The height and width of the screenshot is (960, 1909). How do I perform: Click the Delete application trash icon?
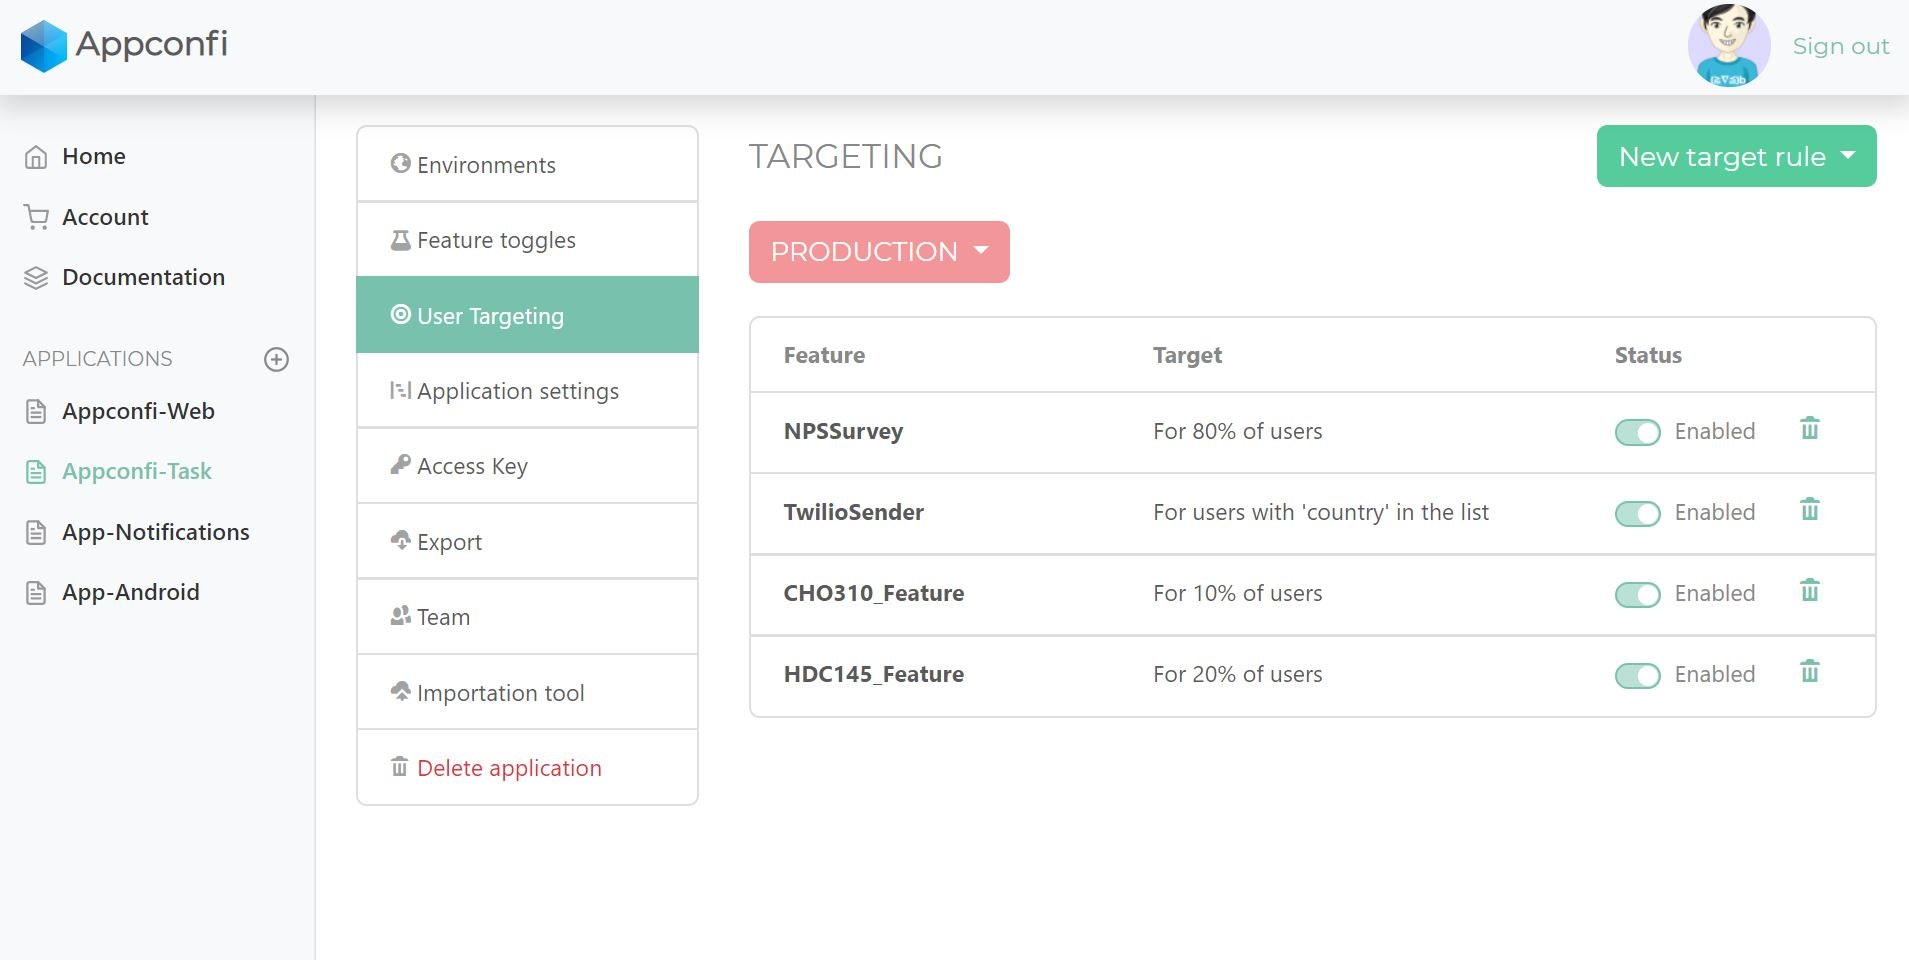tap(400, 767)
